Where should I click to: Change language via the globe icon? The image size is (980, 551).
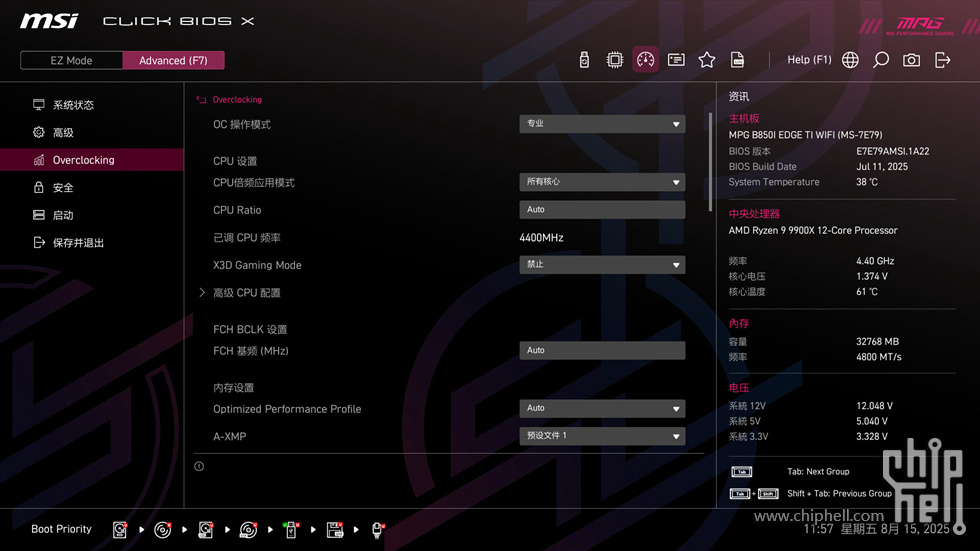[x=850, y=60]
